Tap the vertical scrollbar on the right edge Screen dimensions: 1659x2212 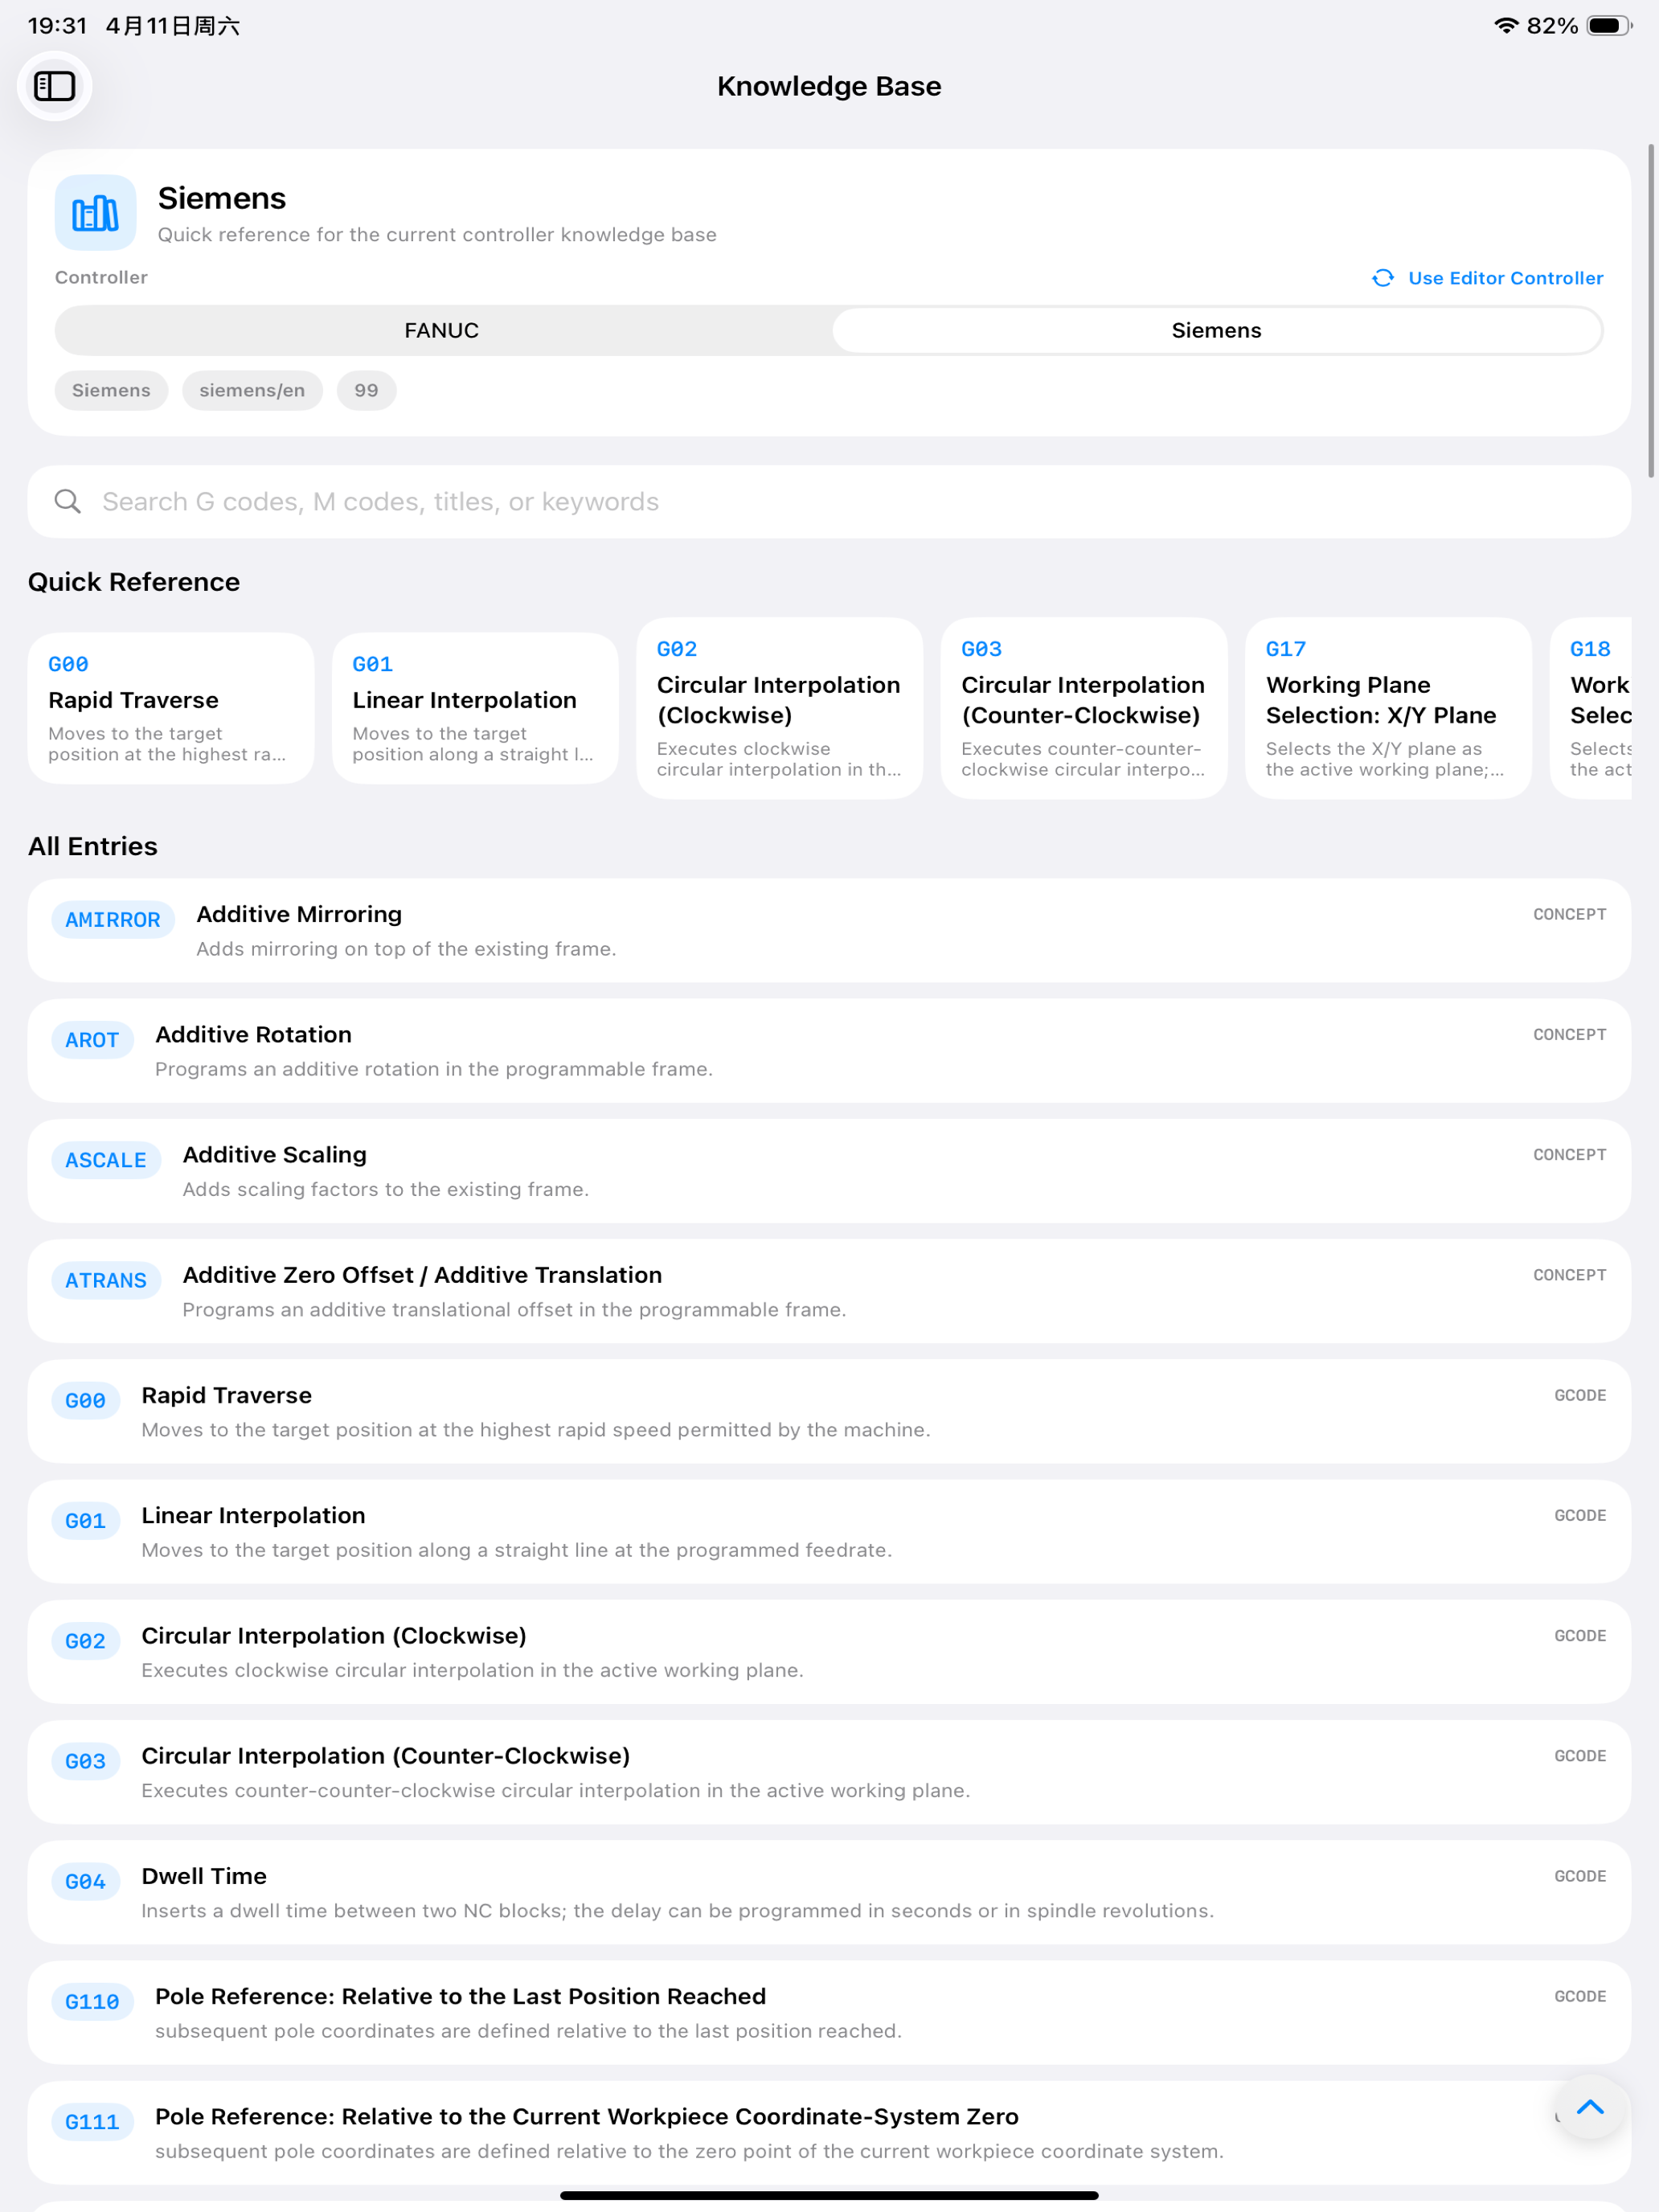point(1651,310)
